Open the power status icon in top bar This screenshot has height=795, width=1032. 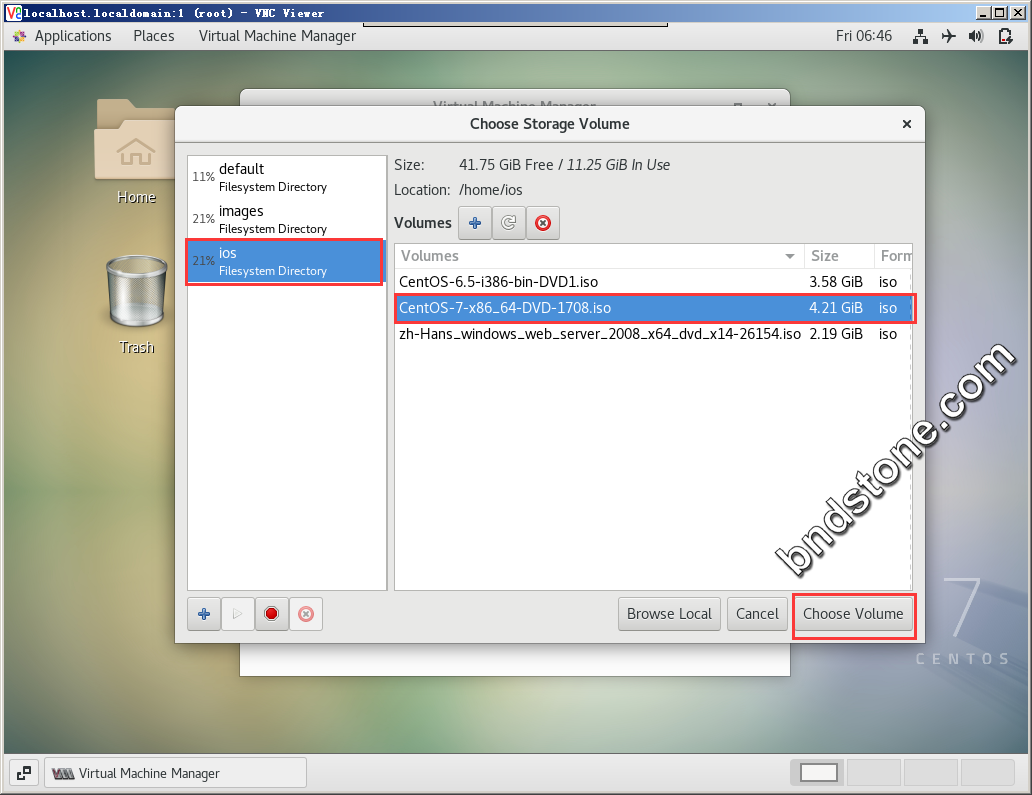point(1005,36)
